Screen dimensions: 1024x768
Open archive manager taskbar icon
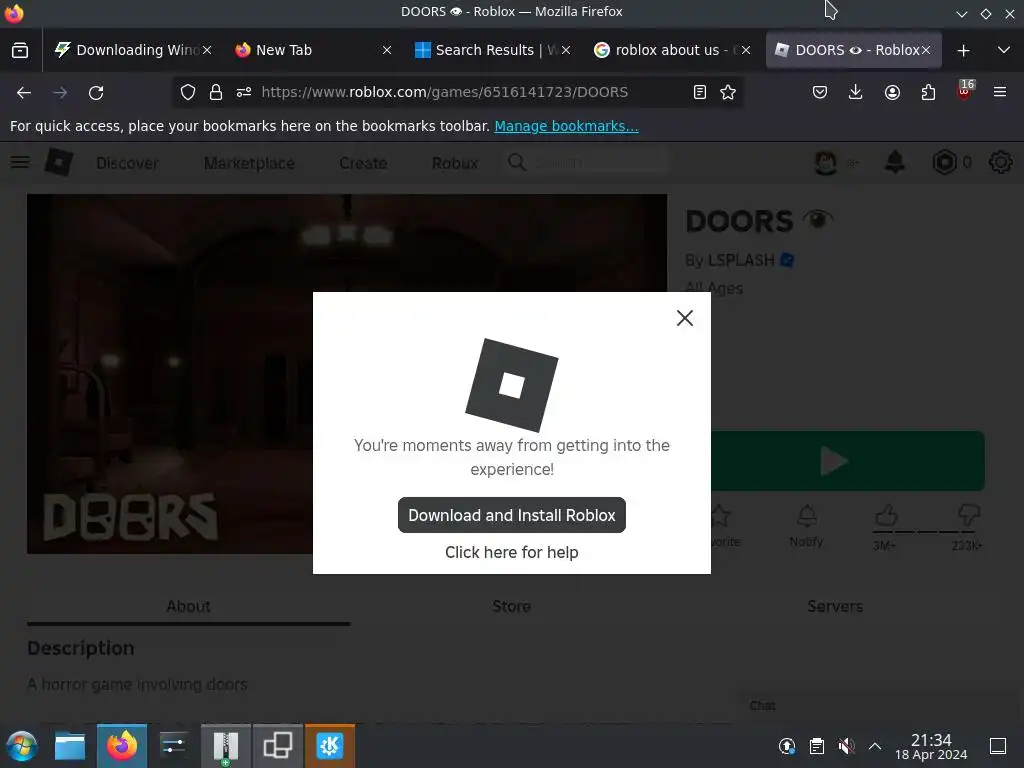point(225,746)
